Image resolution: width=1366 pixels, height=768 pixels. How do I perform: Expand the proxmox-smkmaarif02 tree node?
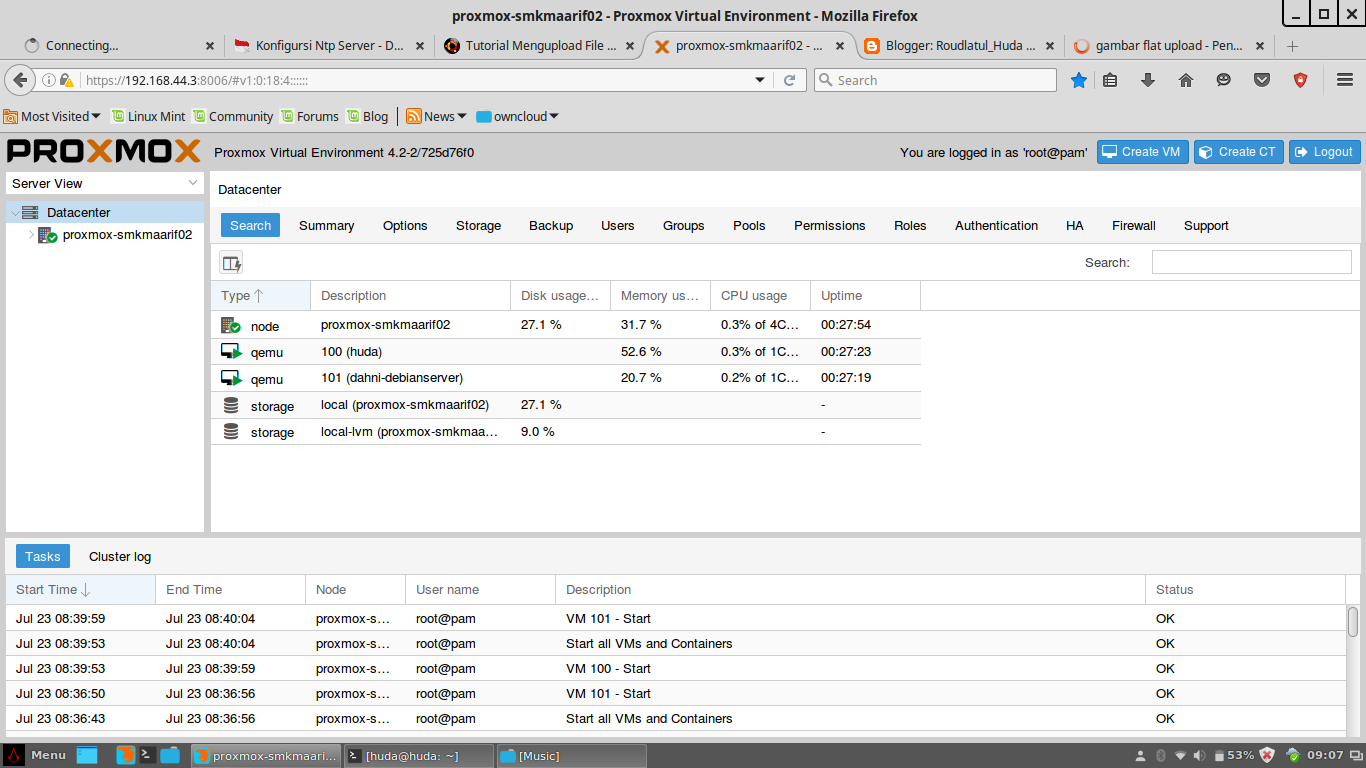pos(31,235)
